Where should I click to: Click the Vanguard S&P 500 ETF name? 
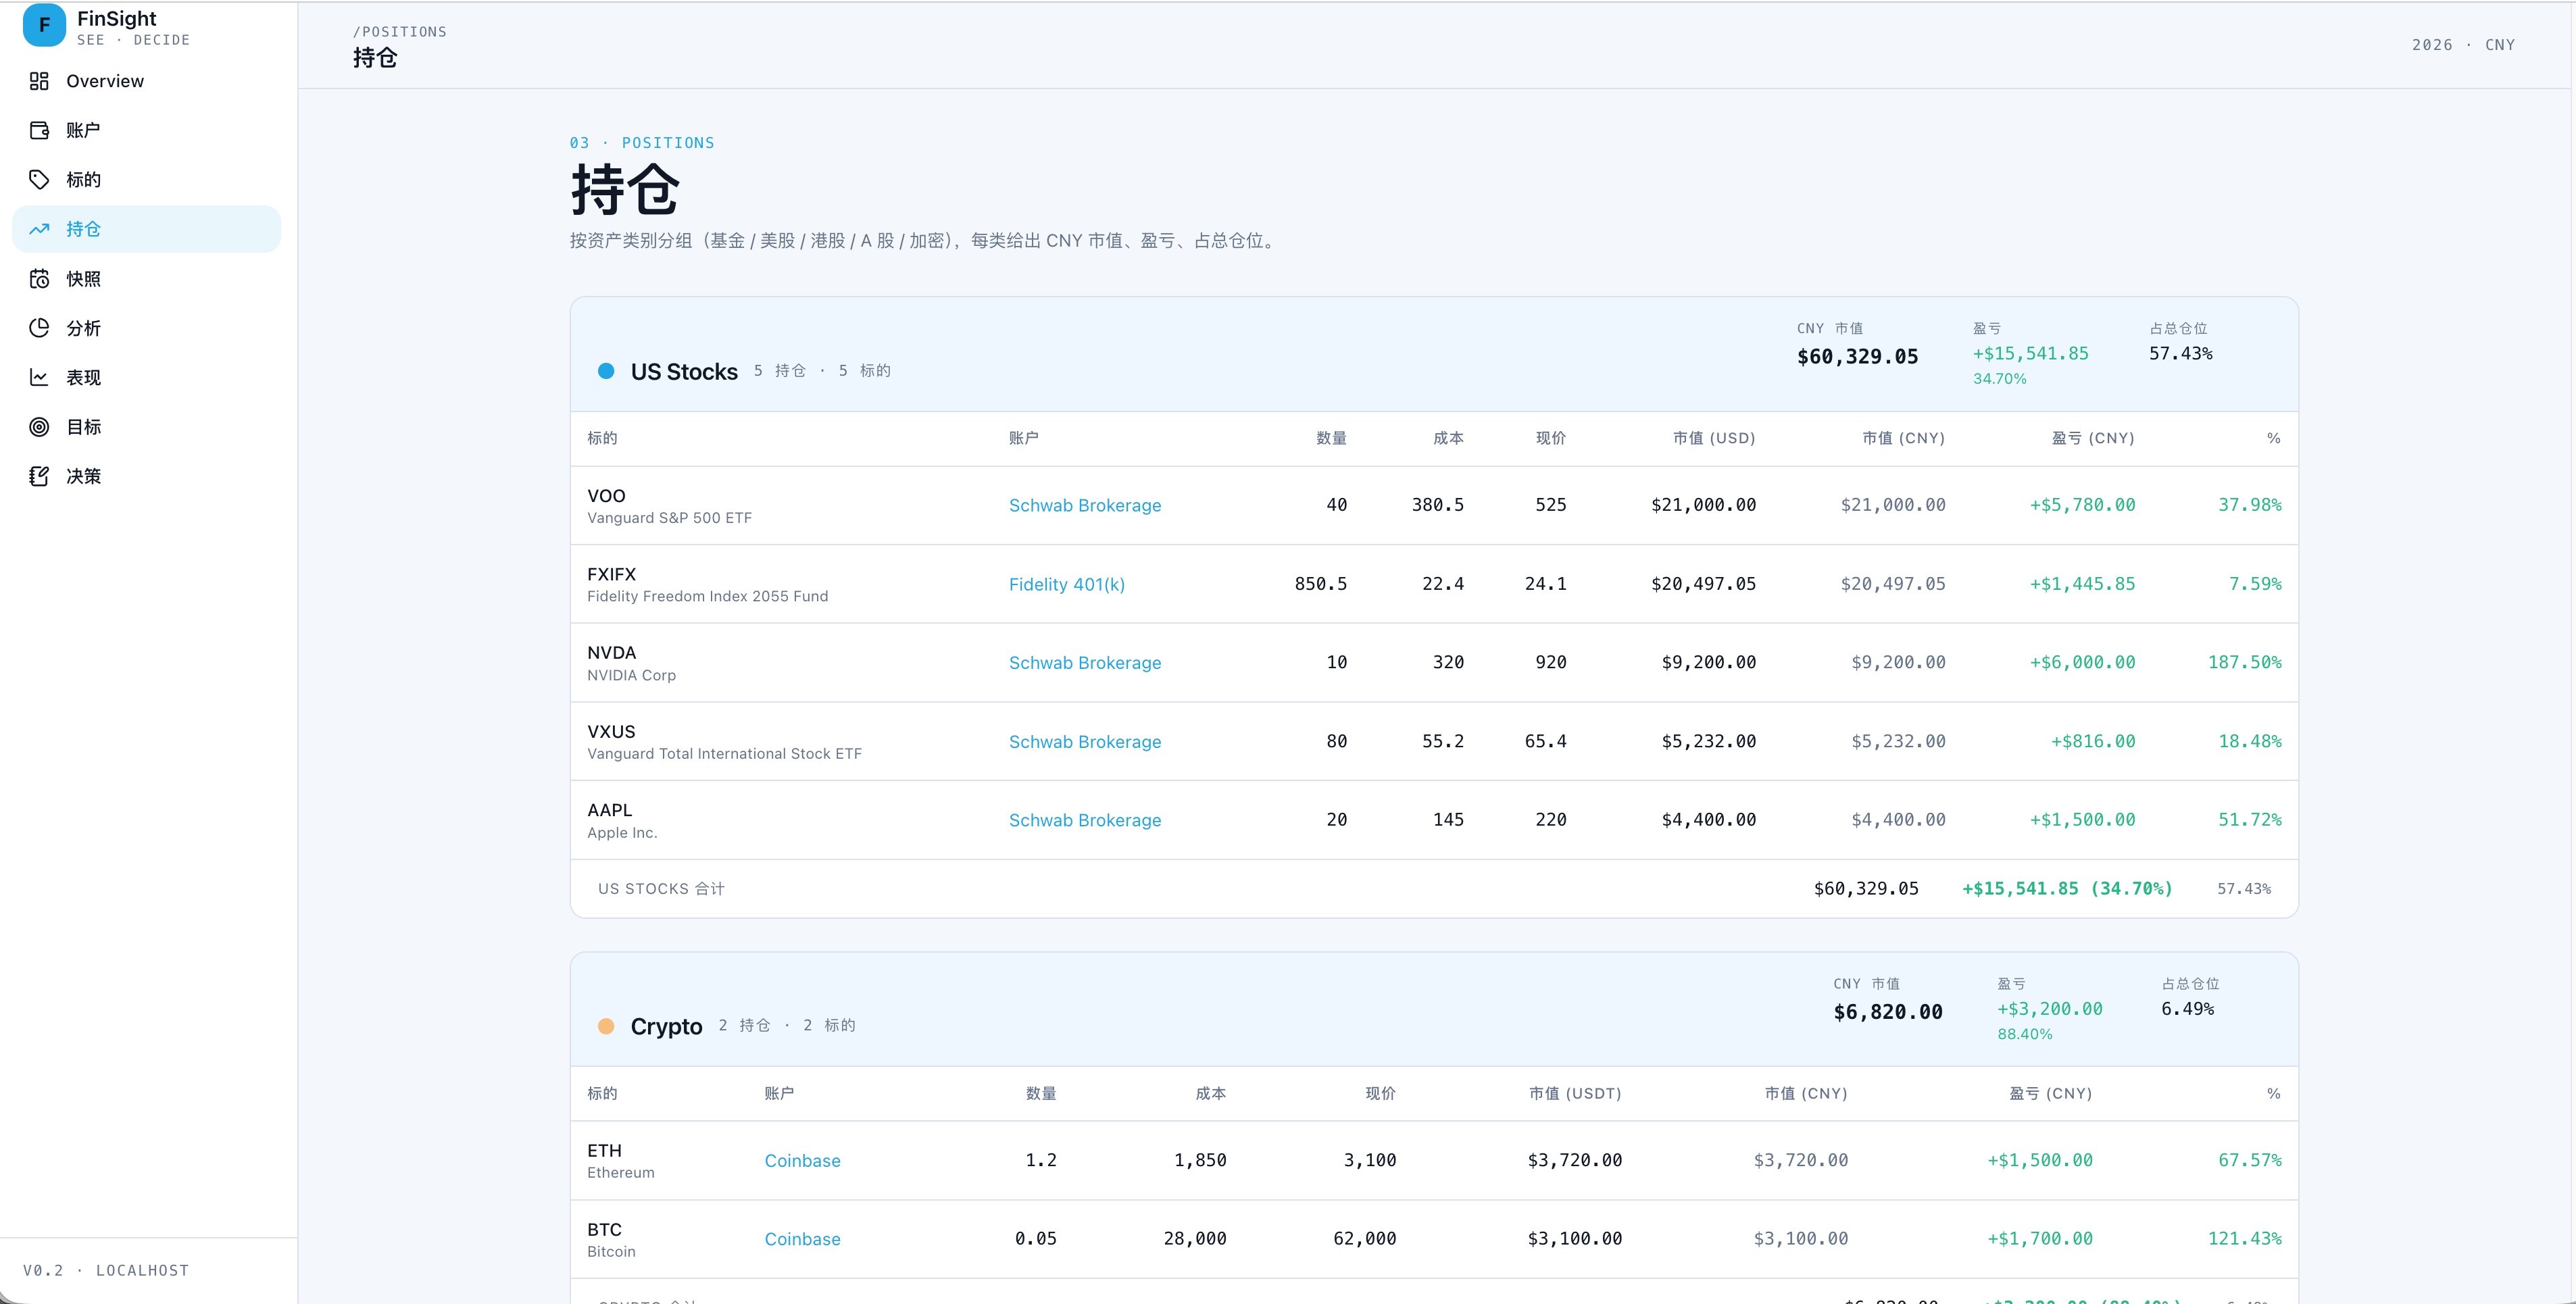tap(669, 518)
